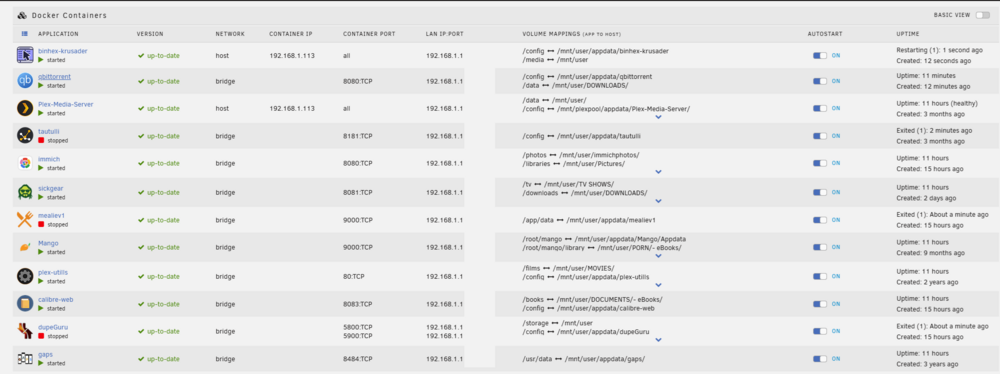This screenshot has height=374, width=1000.
Task: Click the Uptime column header
Action: [908, 34]
